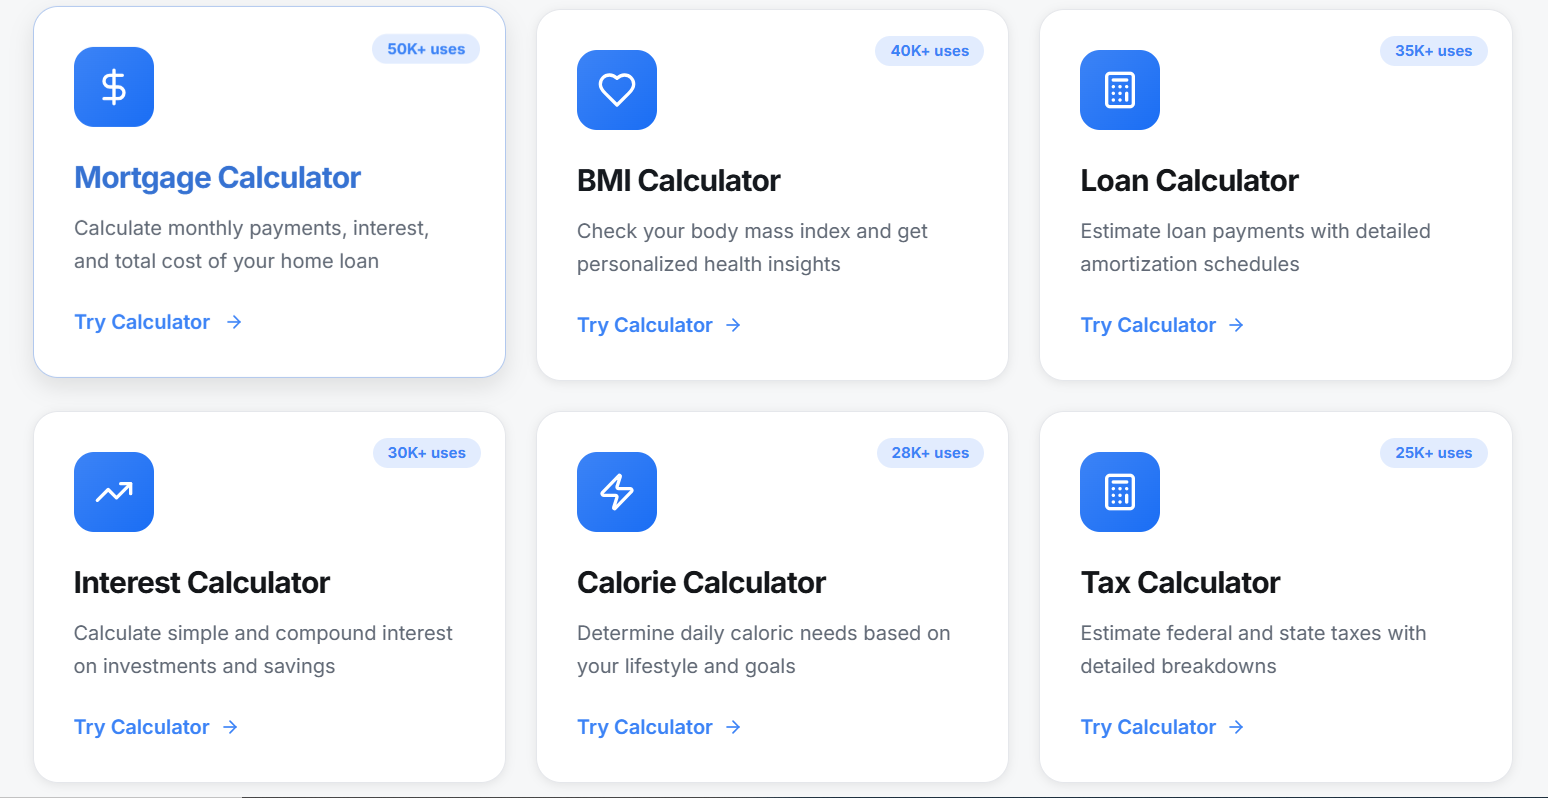Click the Tax Calculator card title
The image size is (1548, 798).
pyautogui.click(x=1180, y=582)
